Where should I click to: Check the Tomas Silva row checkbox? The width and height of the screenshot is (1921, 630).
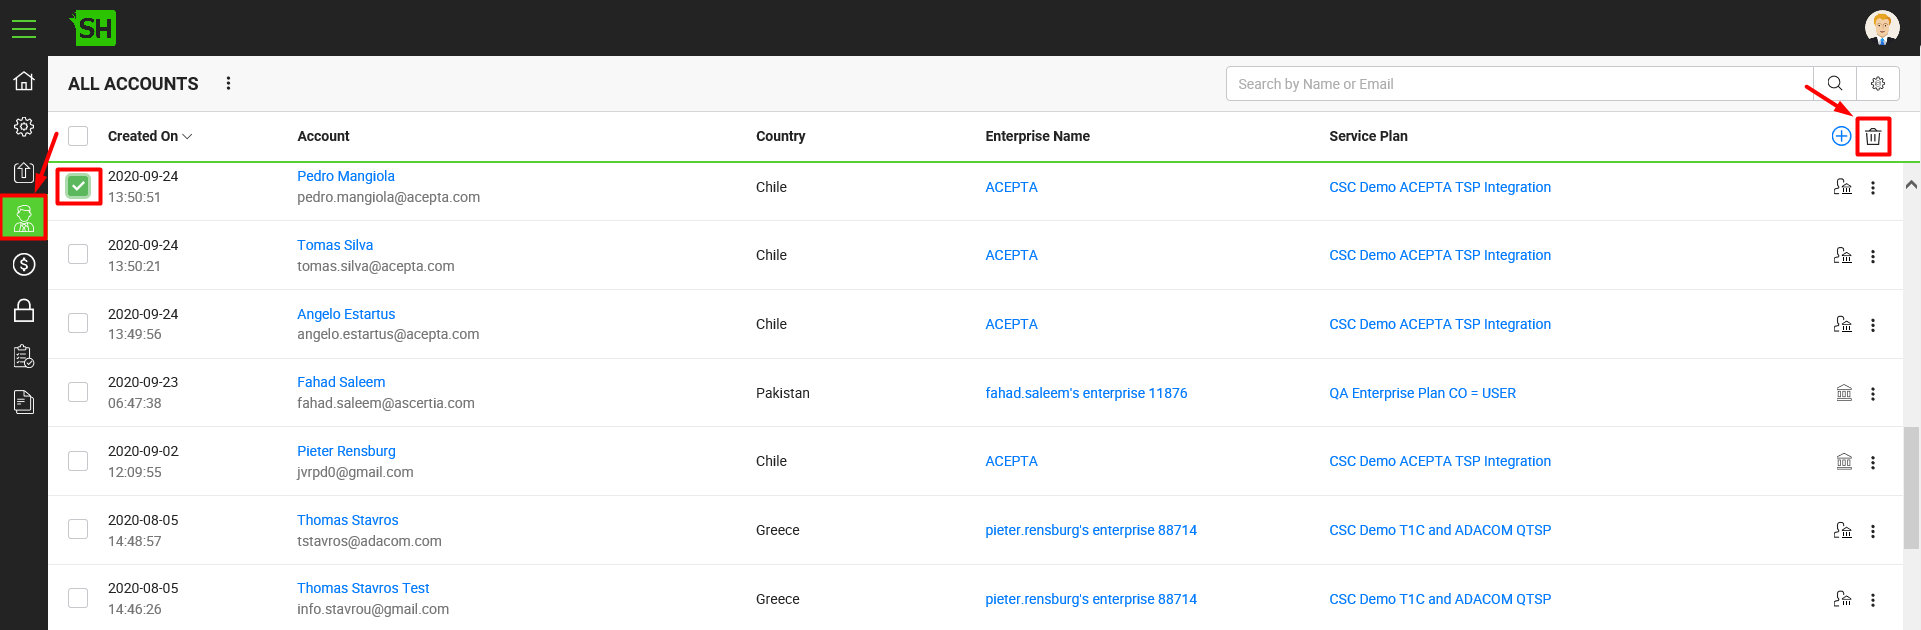(78, 254)
